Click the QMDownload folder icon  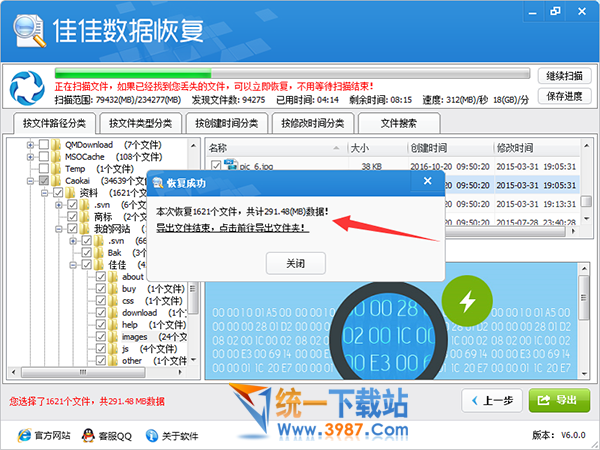(x=56, y=145)
